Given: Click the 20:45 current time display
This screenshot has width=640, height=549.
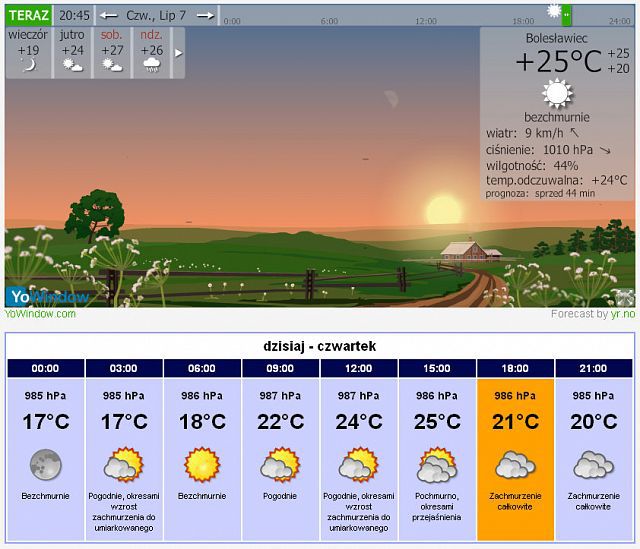Looking at the screenshot, I should point(74,16).
